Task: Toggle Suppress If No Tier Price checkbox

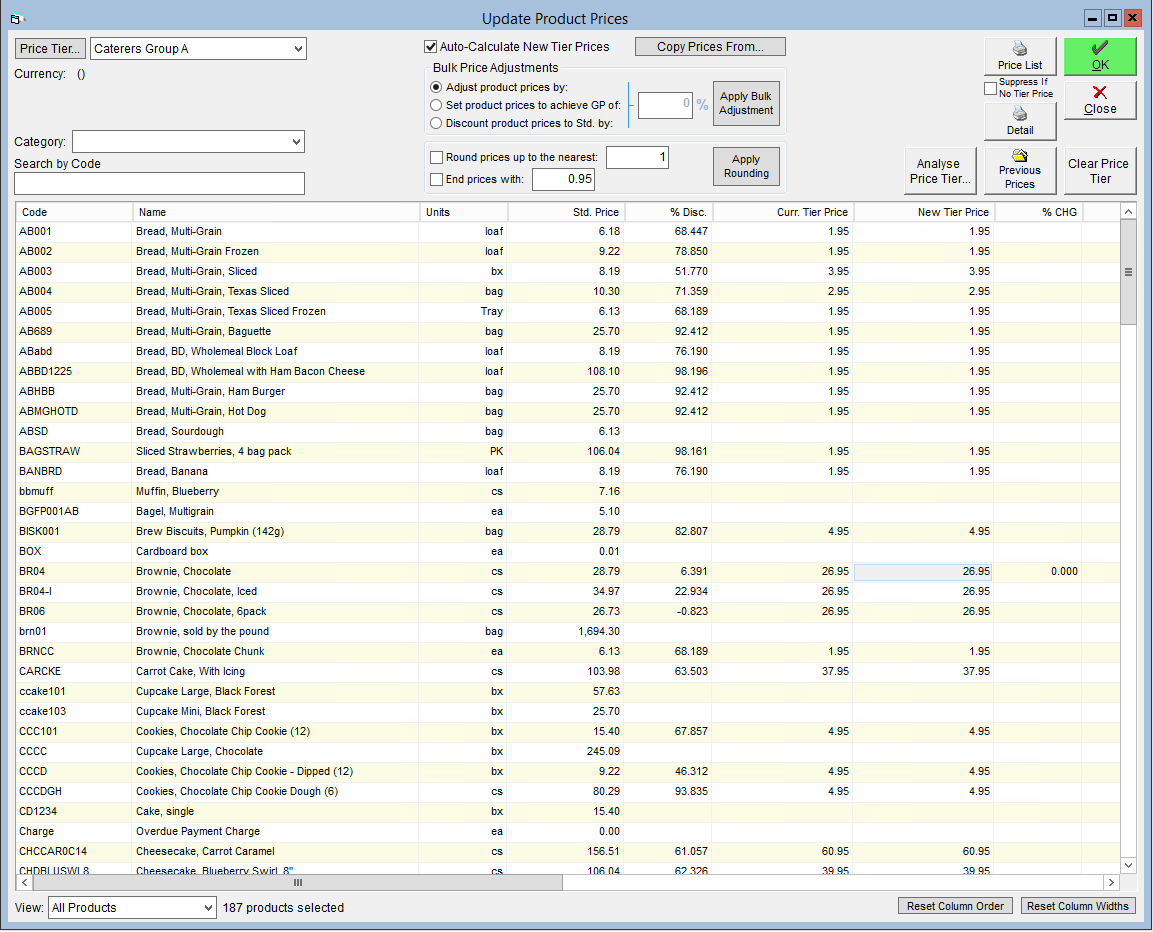Action: [x=990, y=88]
